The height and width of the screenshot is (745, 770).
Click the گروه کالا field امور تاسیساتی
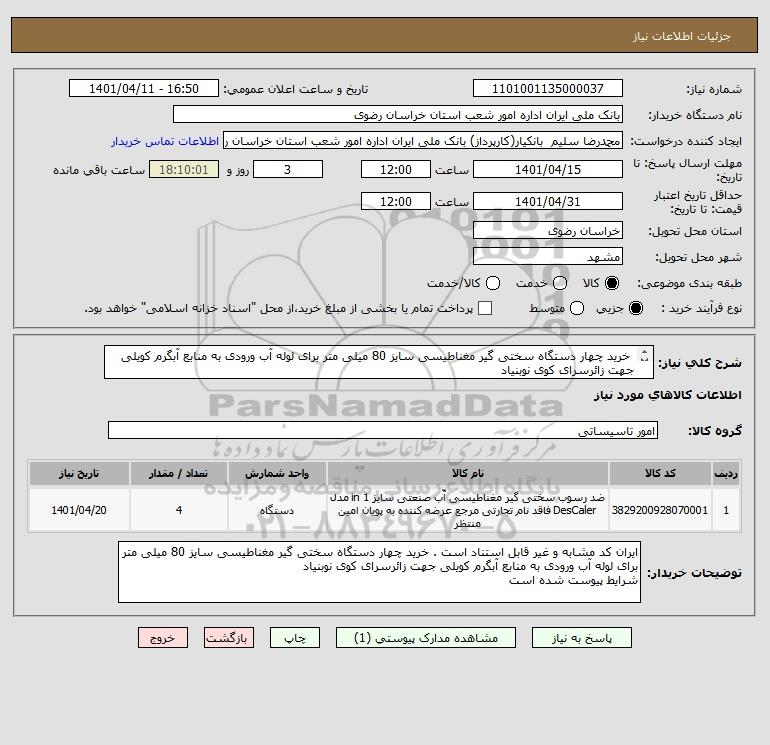(383, 430)
